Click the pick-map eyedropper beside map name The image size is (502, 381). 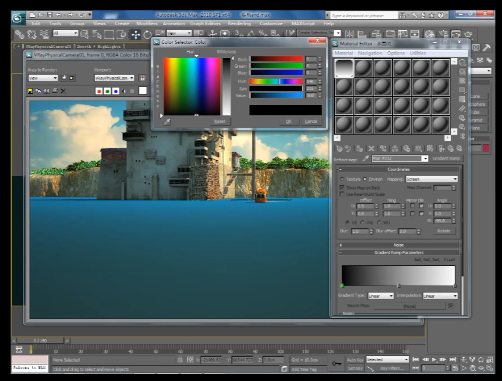[x=366, y=159]
